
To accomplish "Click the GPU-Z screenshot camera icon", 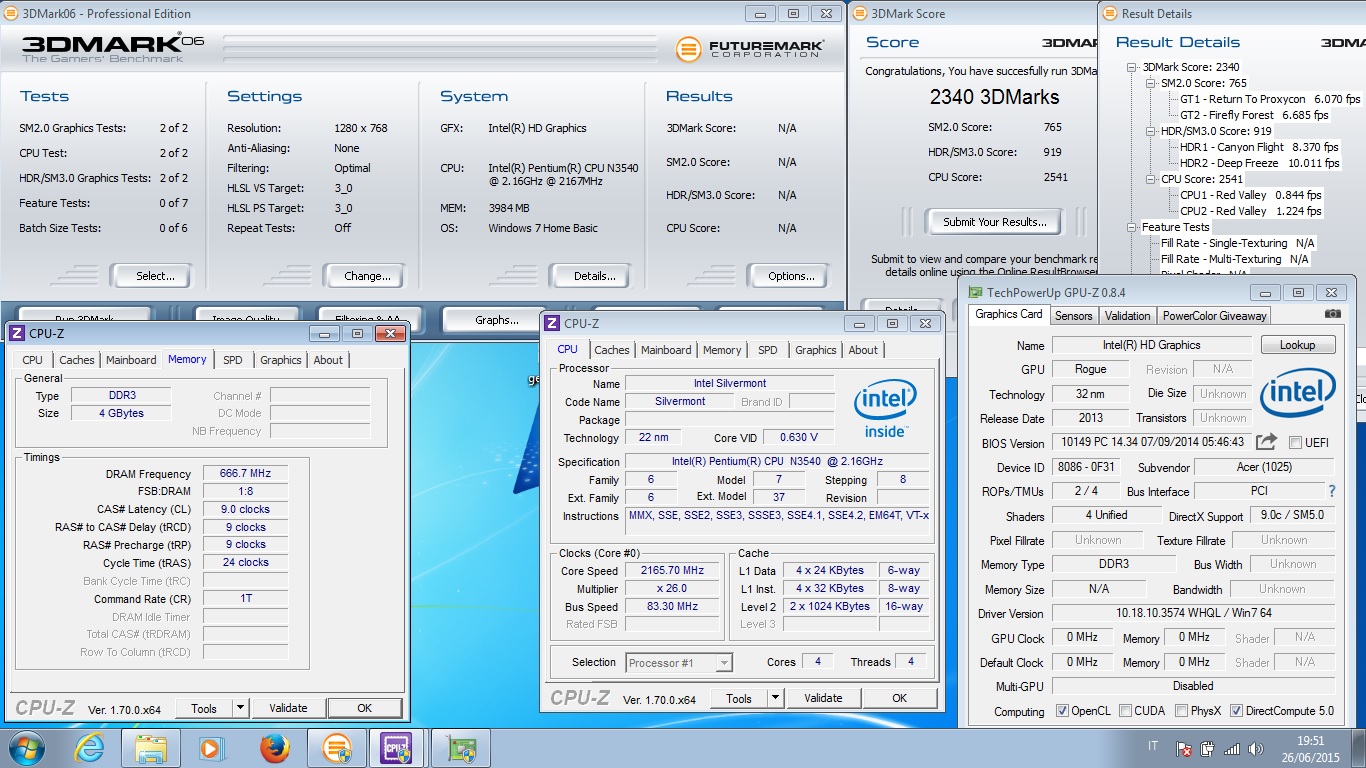I will [x=1331, y=315].
